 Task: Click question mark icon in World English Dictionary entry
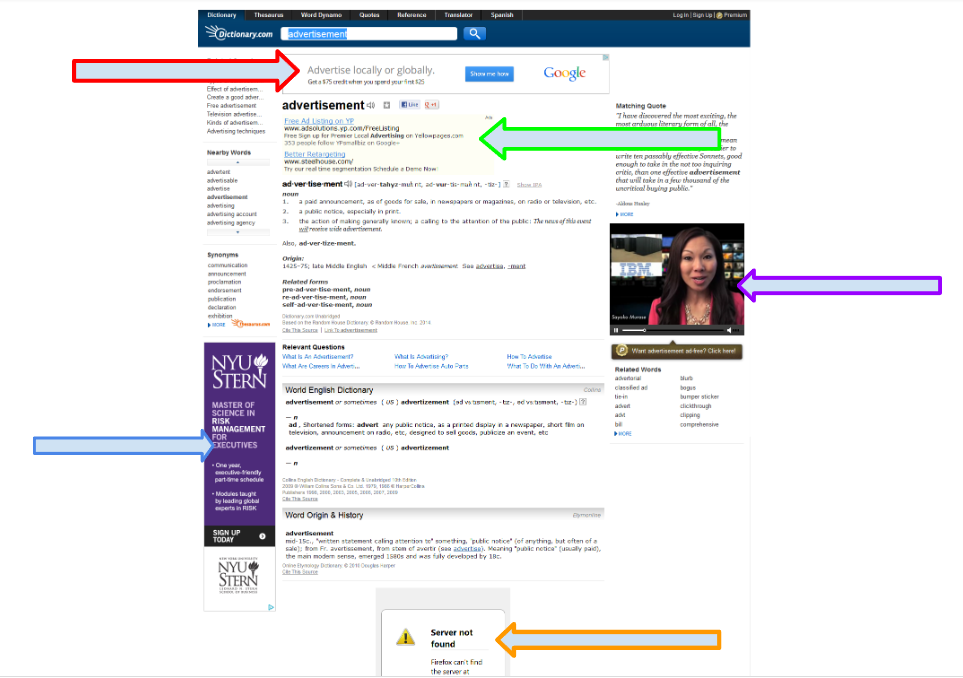tap(583, 402)
